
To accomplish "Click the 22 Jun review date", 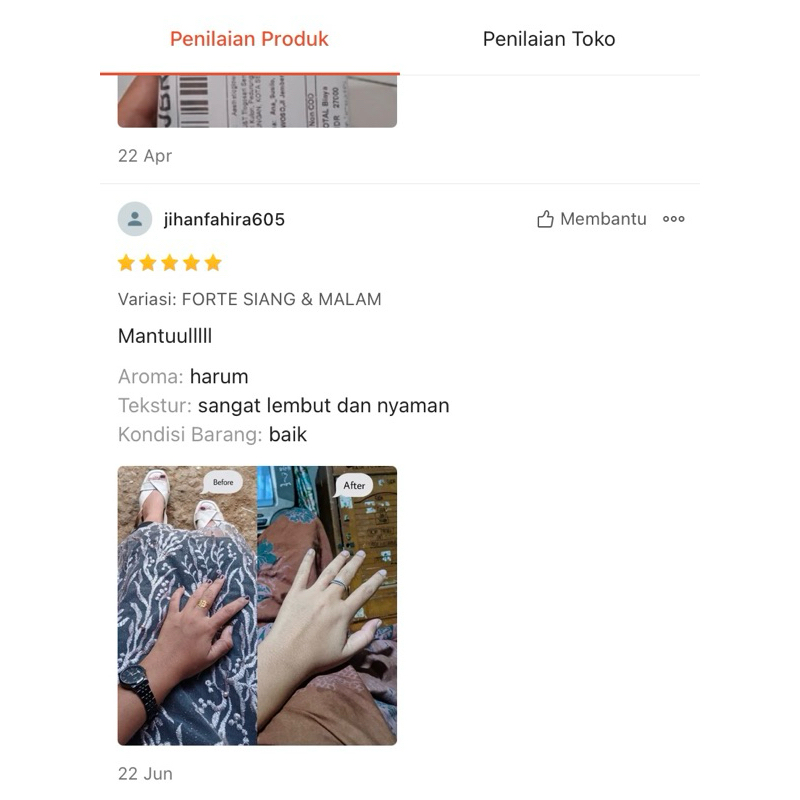I will tap(145, 773).
